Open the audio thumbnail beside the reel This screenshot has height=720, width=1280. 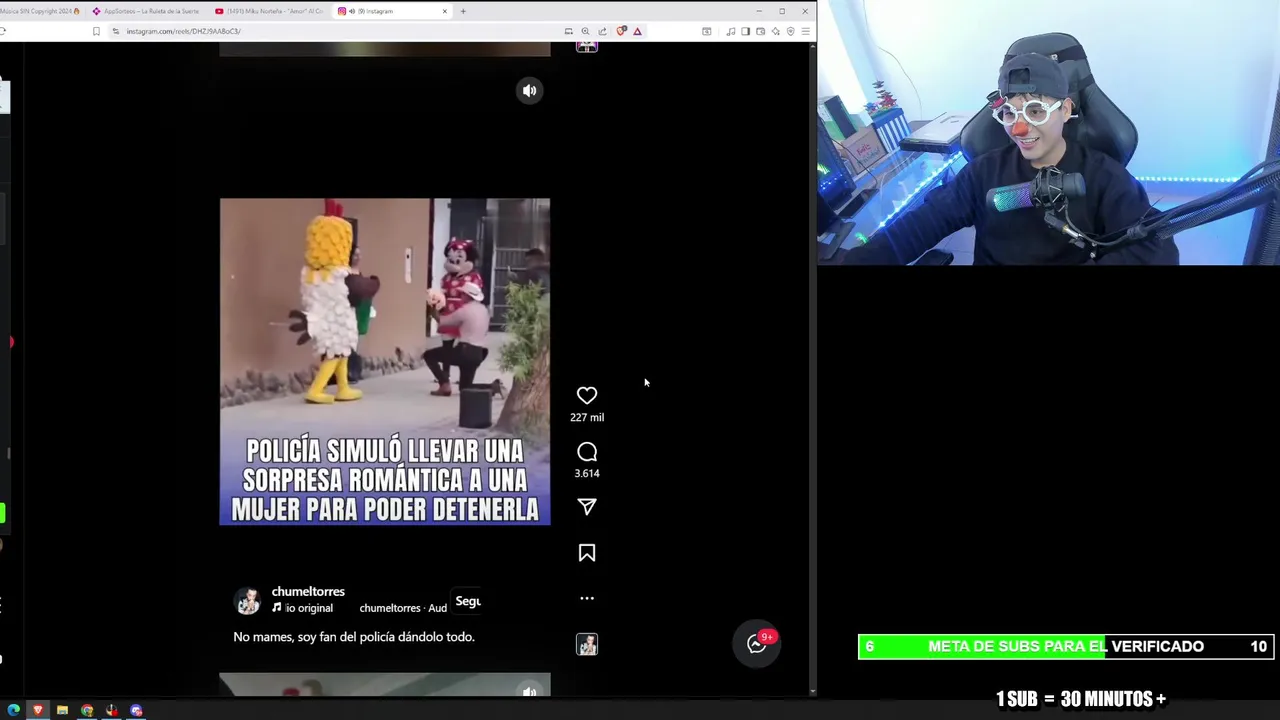pyautogui.click(x=587, y=645)
